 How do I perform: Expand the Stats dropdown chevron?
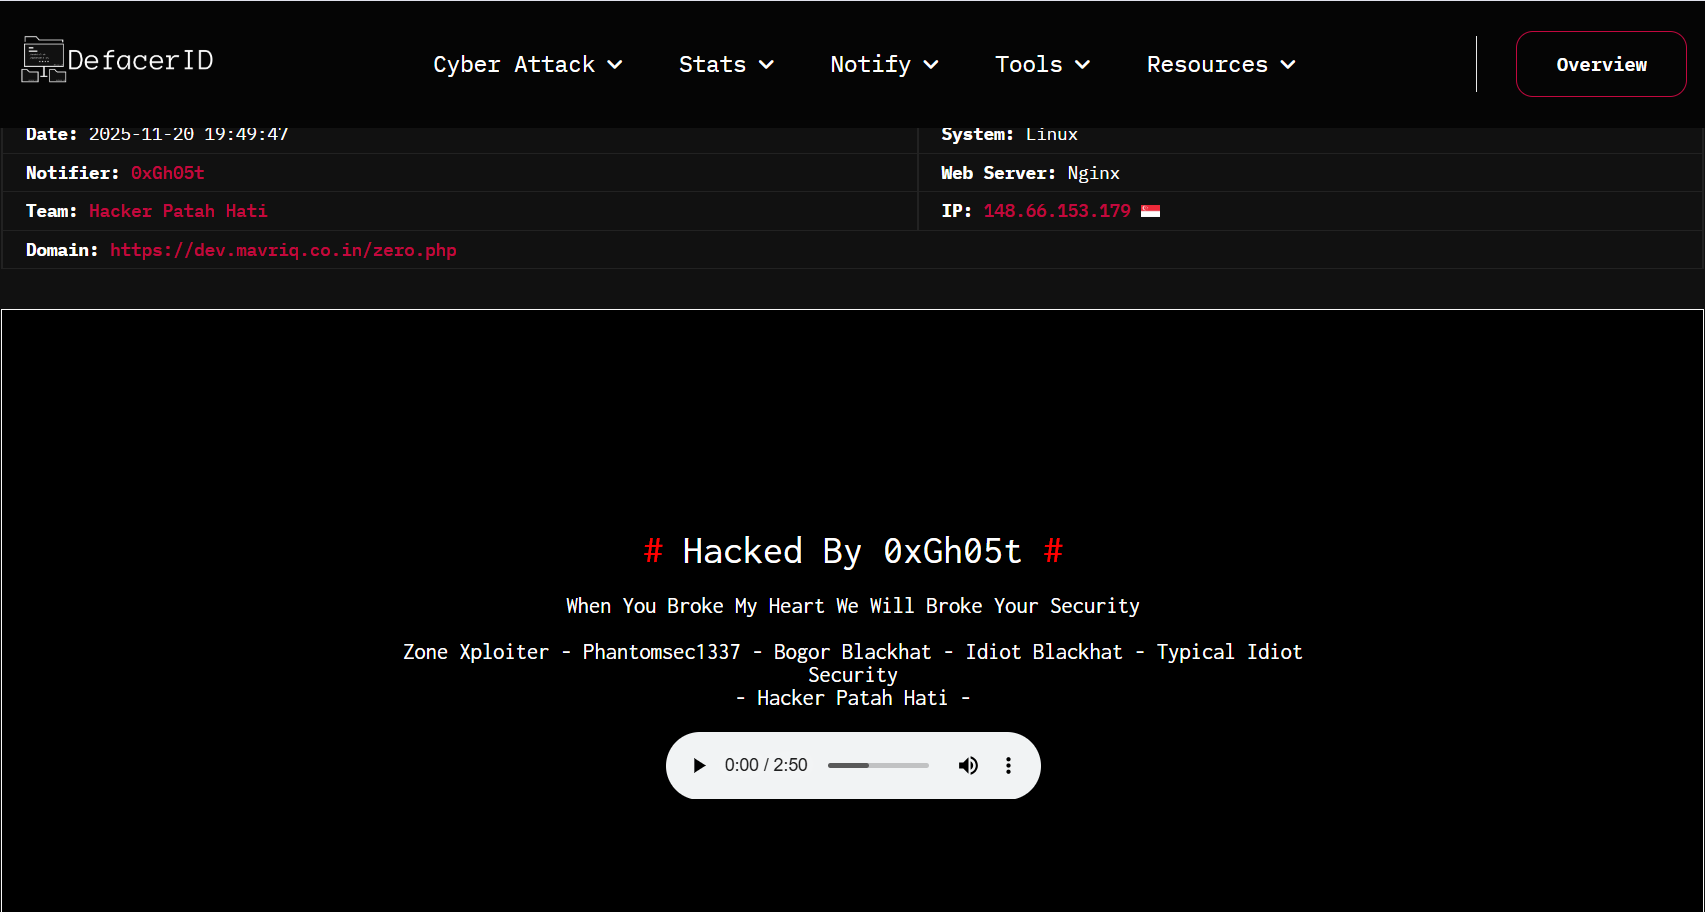767,65
